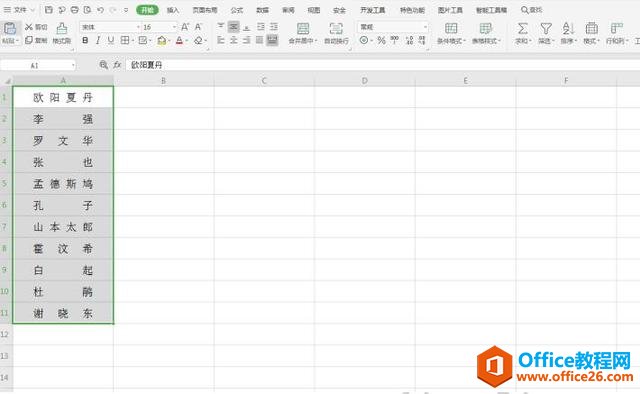Decrease font size with smaller A icon
640x394 pixels.
(198, 27)
